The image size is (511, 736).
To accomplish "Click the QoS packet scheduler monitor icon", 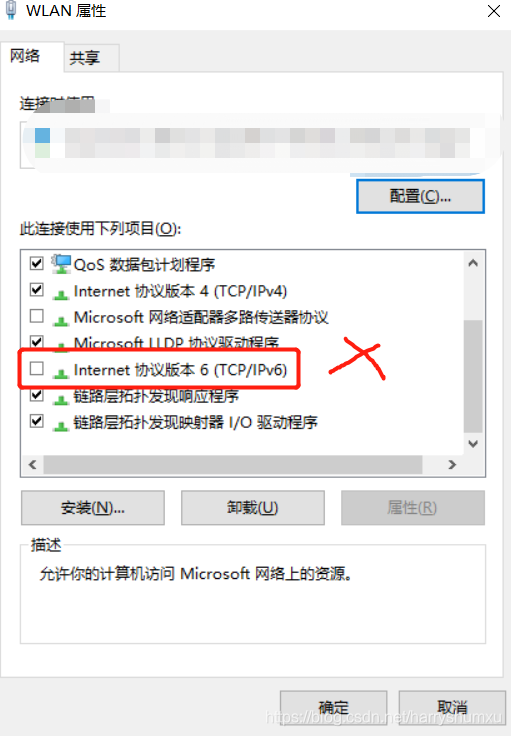I will 61,264.
